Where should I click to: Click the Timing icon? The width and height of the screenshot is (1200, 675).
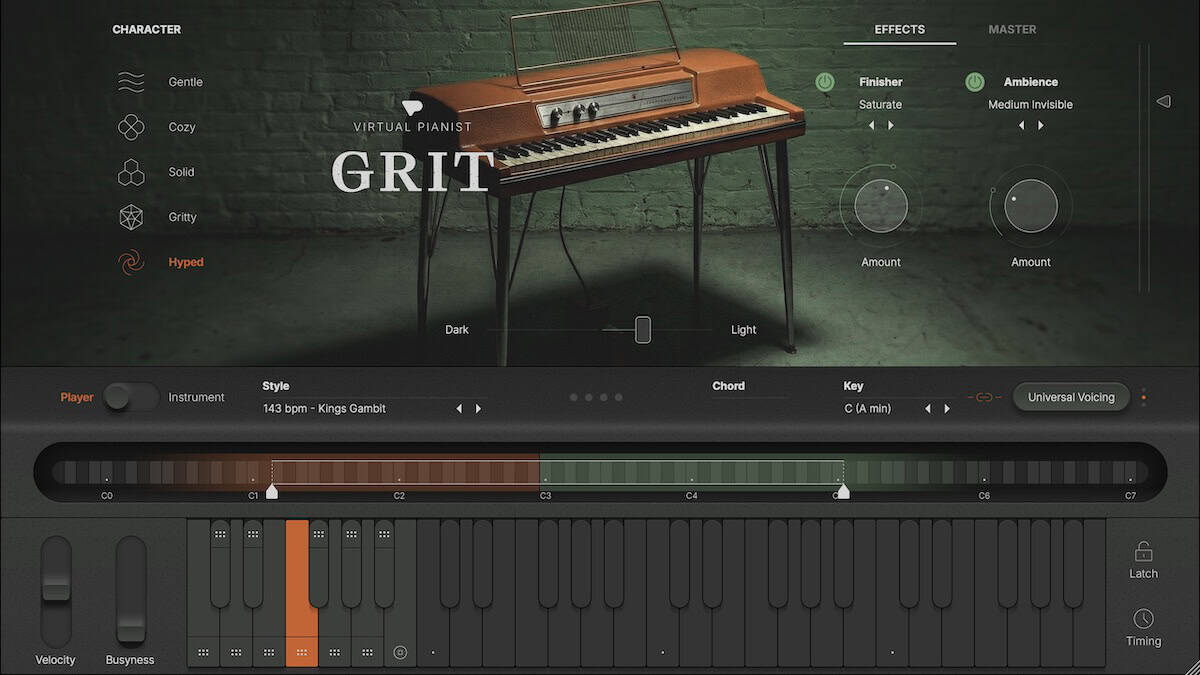pyautogui.click(x=1143, y=617)
